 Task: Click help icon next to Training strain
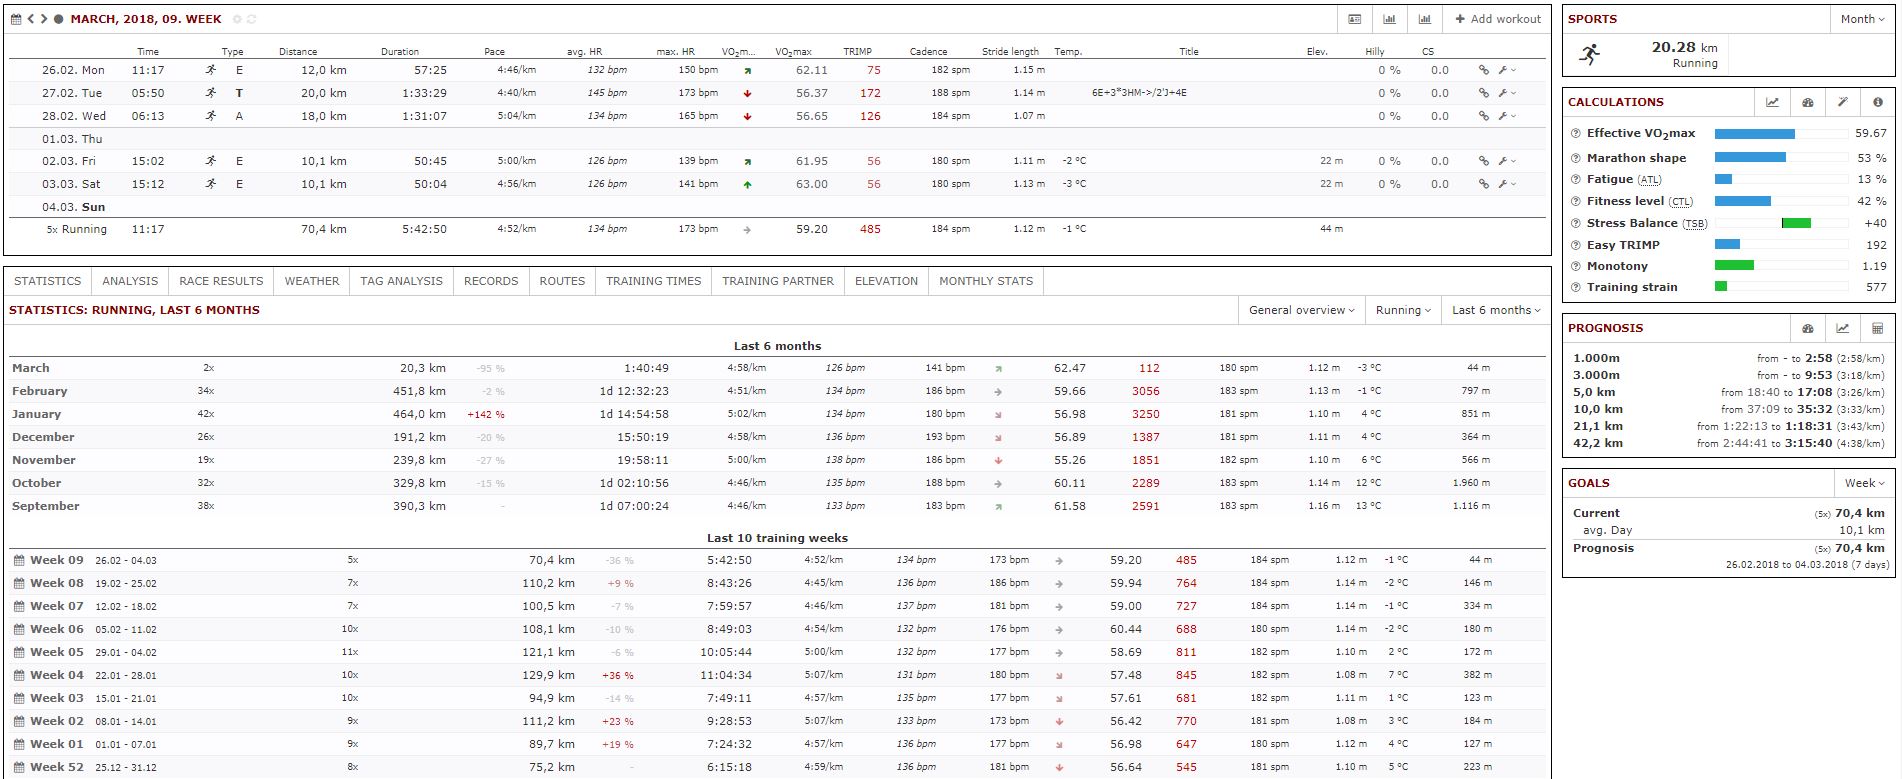coord(1576,287)
